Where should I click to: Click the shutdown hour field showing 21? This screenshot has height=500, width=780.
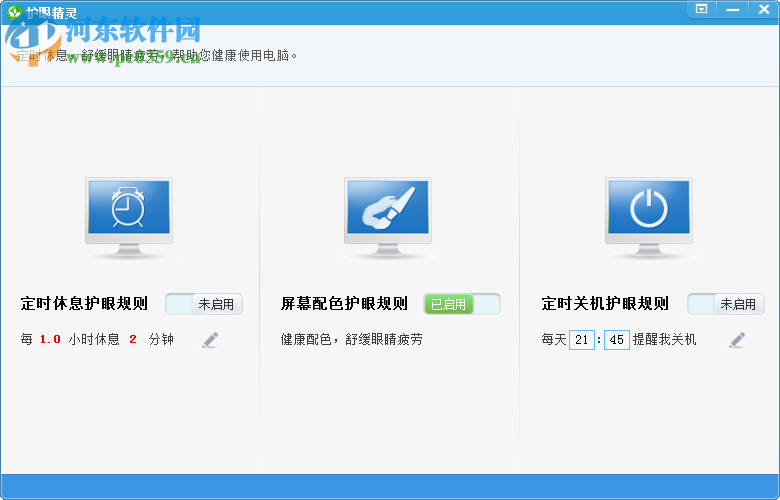click(582, 340)
